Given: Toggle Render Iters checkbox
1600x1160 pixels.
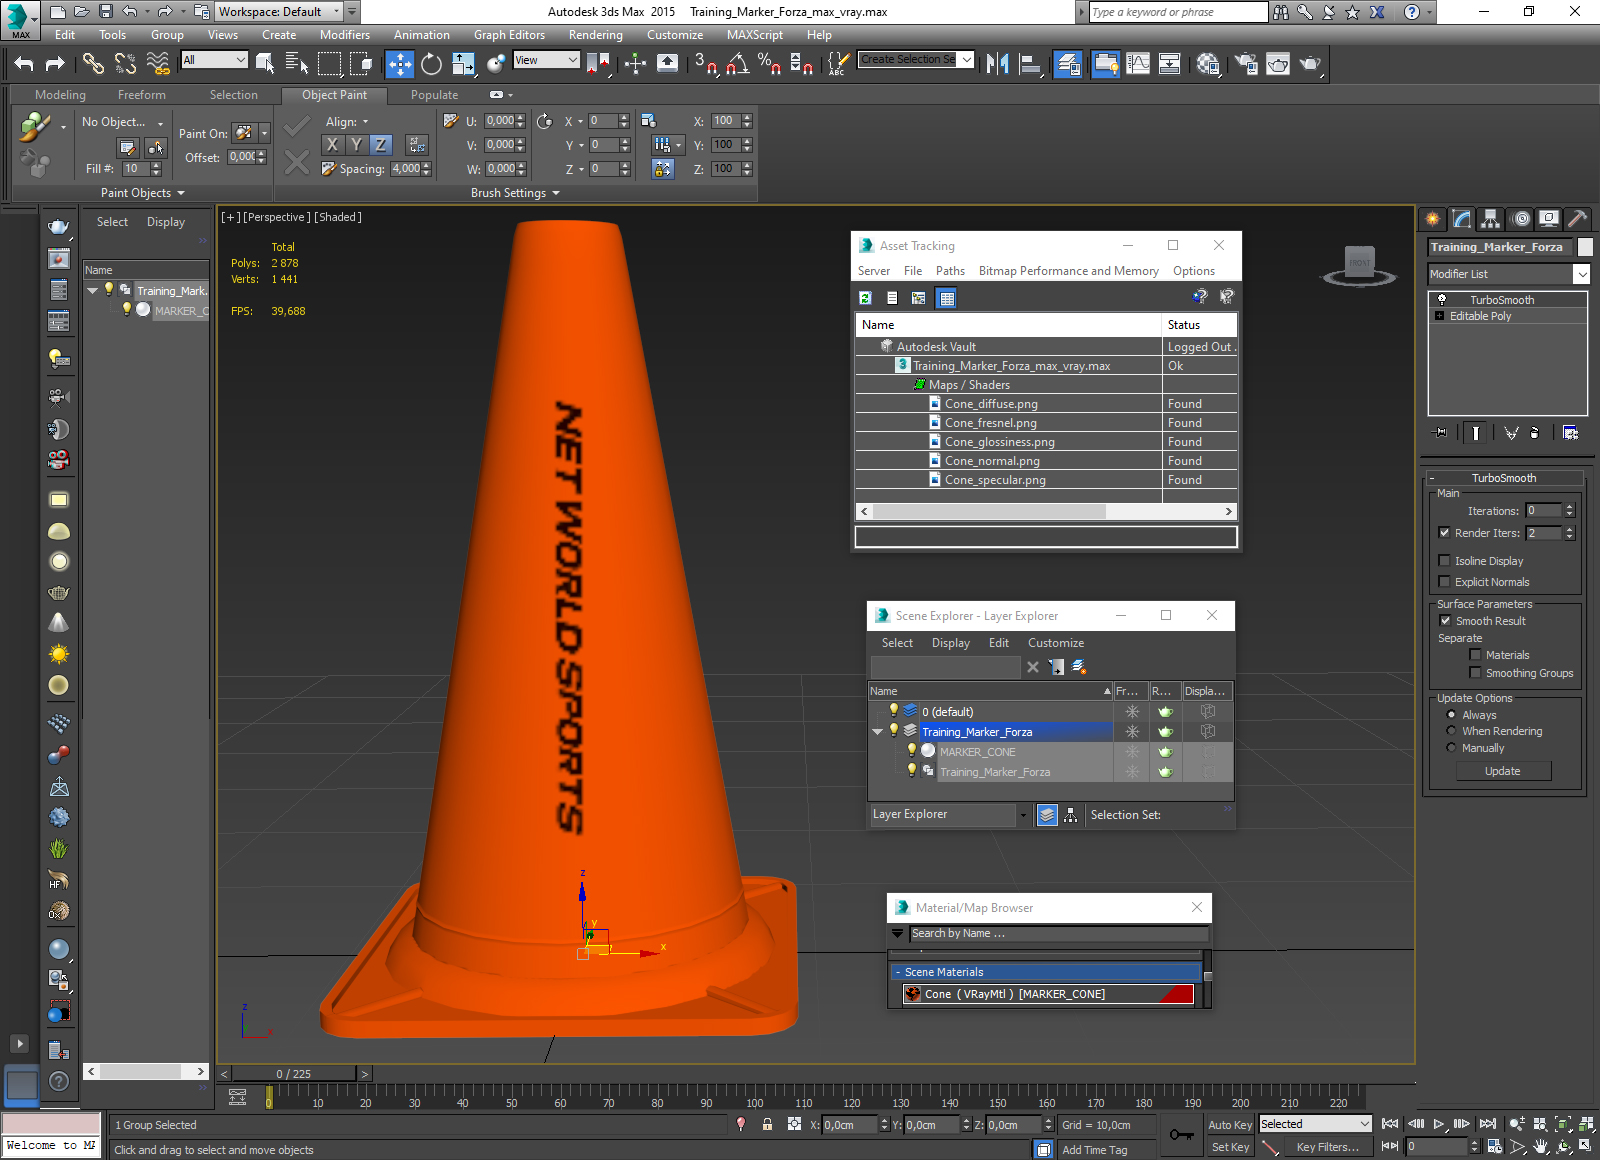Looking at the screenshot, I should point(1444,533).
